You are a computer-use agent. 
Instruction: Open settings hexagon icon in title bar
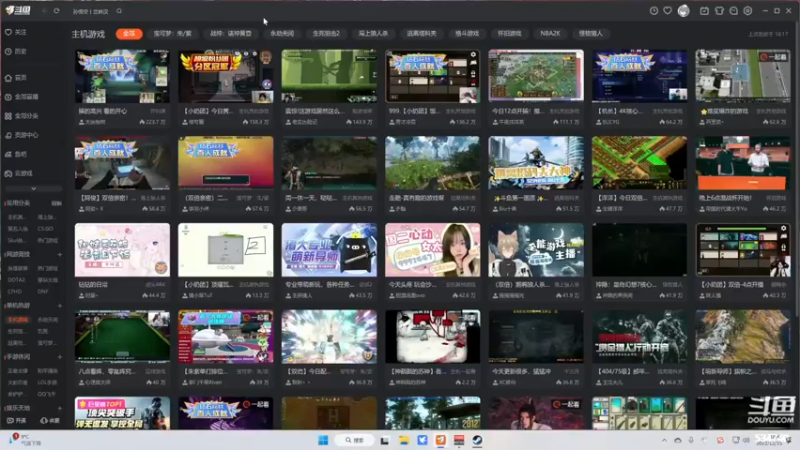747,11
